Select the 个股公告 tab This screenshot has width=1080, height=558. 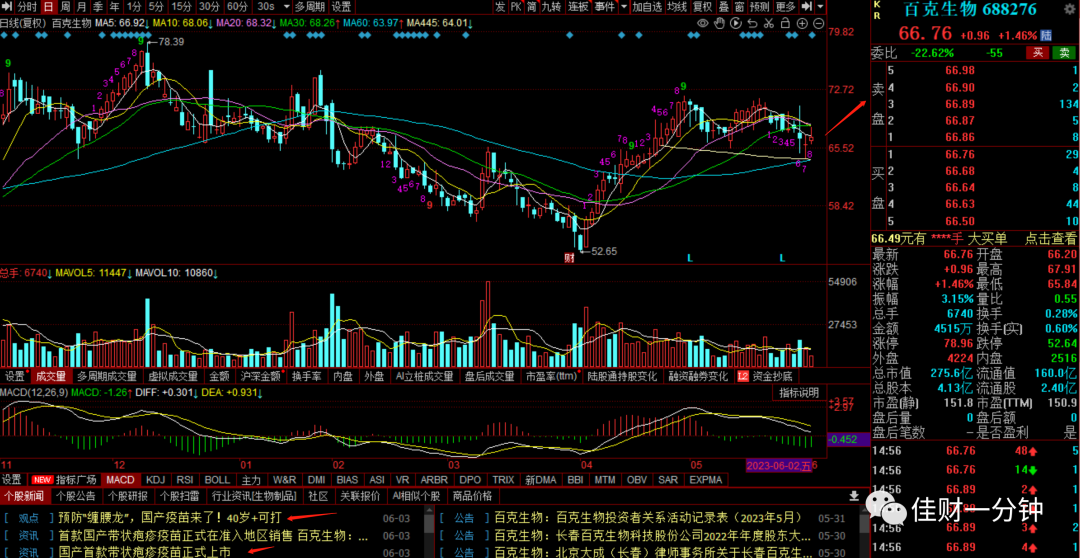click(x=76, y=495)
